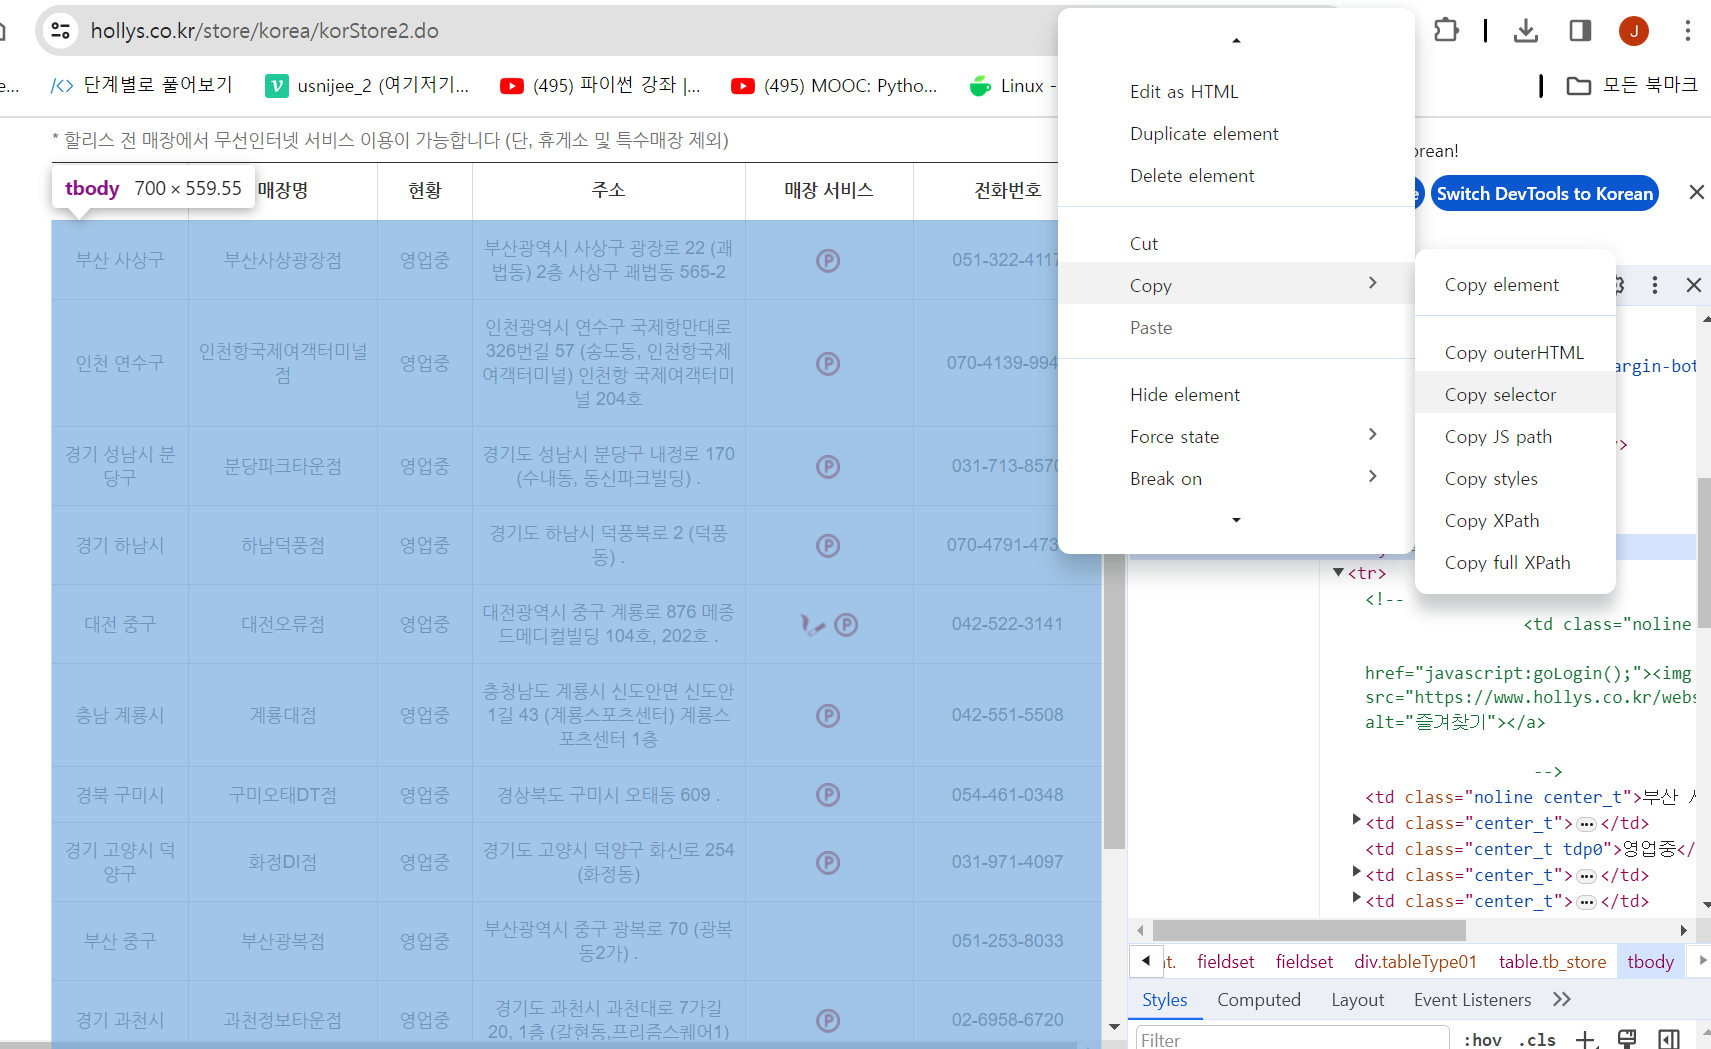Open site information icon in address bar
The height and width of the screenshot is (1049, 1711).
tap(61, 31)
